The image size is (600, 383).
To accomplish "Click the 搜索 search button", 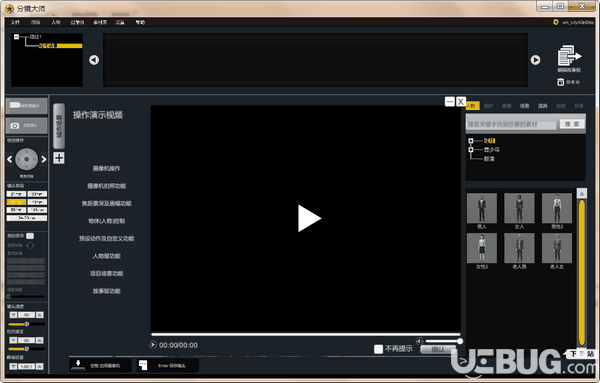I will pyautogui.click(x=572, y=124).
